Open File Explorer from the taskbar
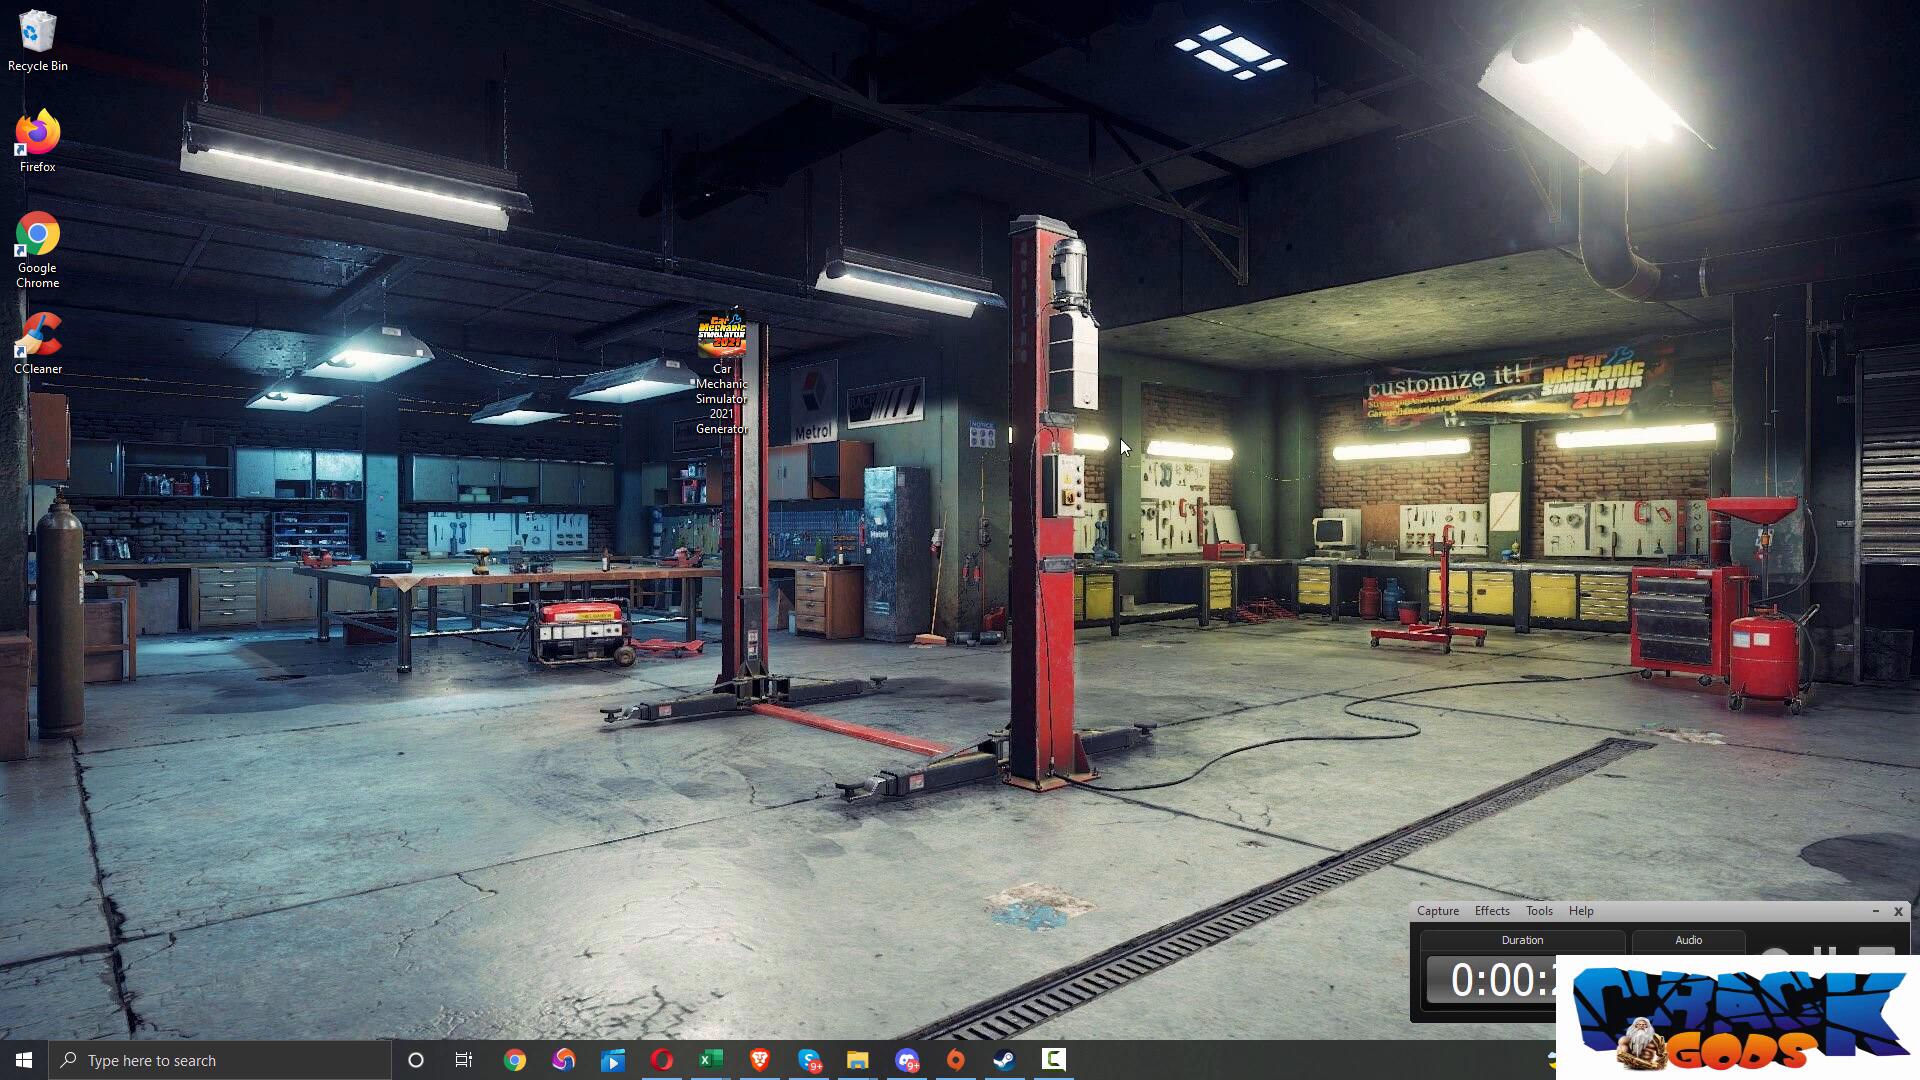 coord(857,1060)
